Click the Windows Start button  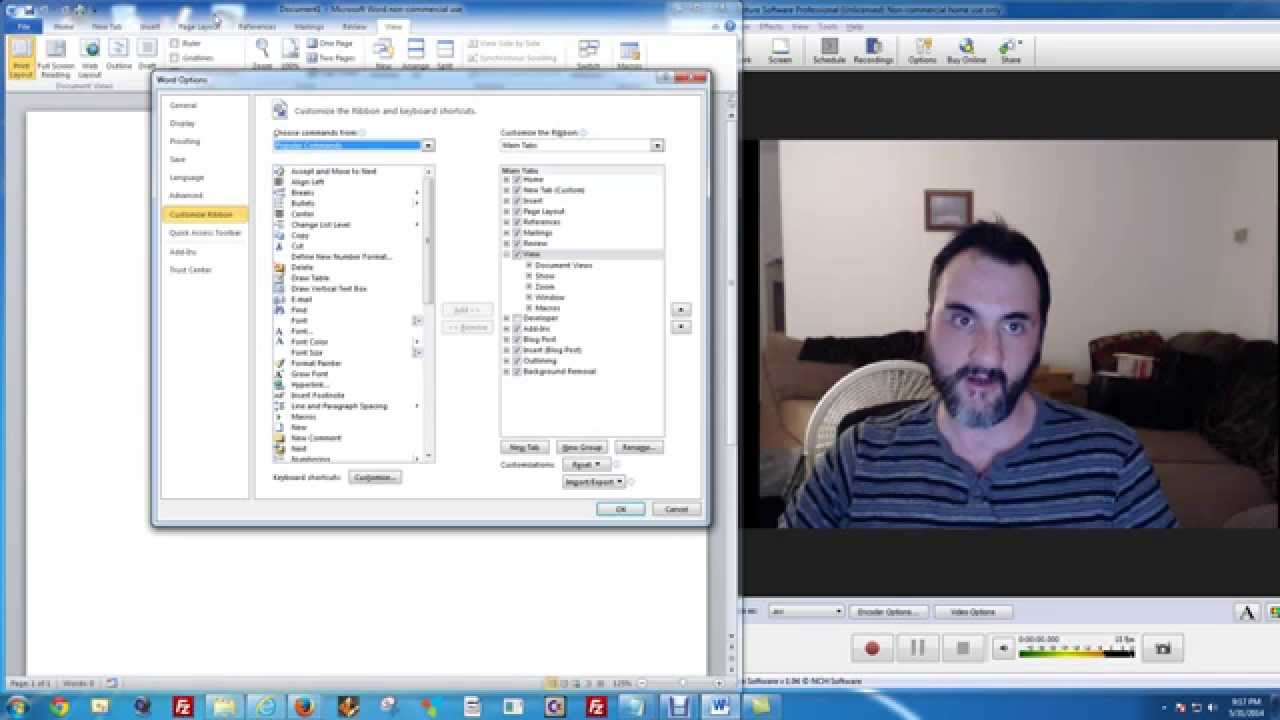point(17,706)
